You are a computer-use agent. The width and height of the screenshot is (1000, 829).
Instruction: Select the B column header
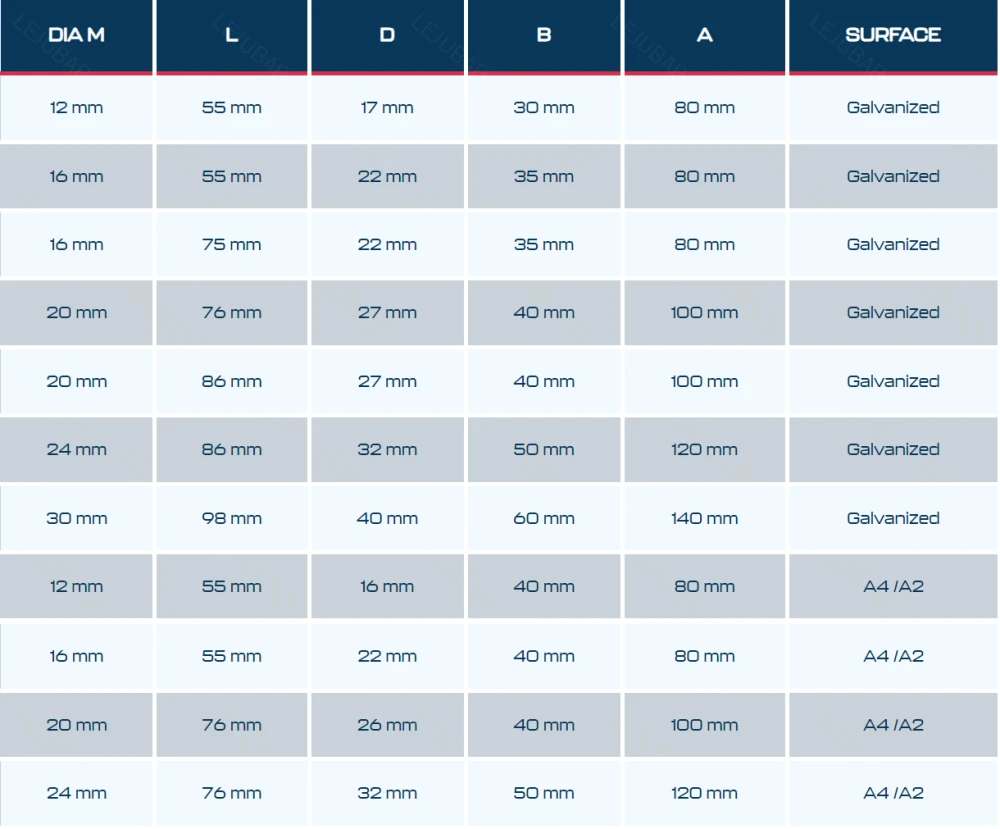(544, 36)
